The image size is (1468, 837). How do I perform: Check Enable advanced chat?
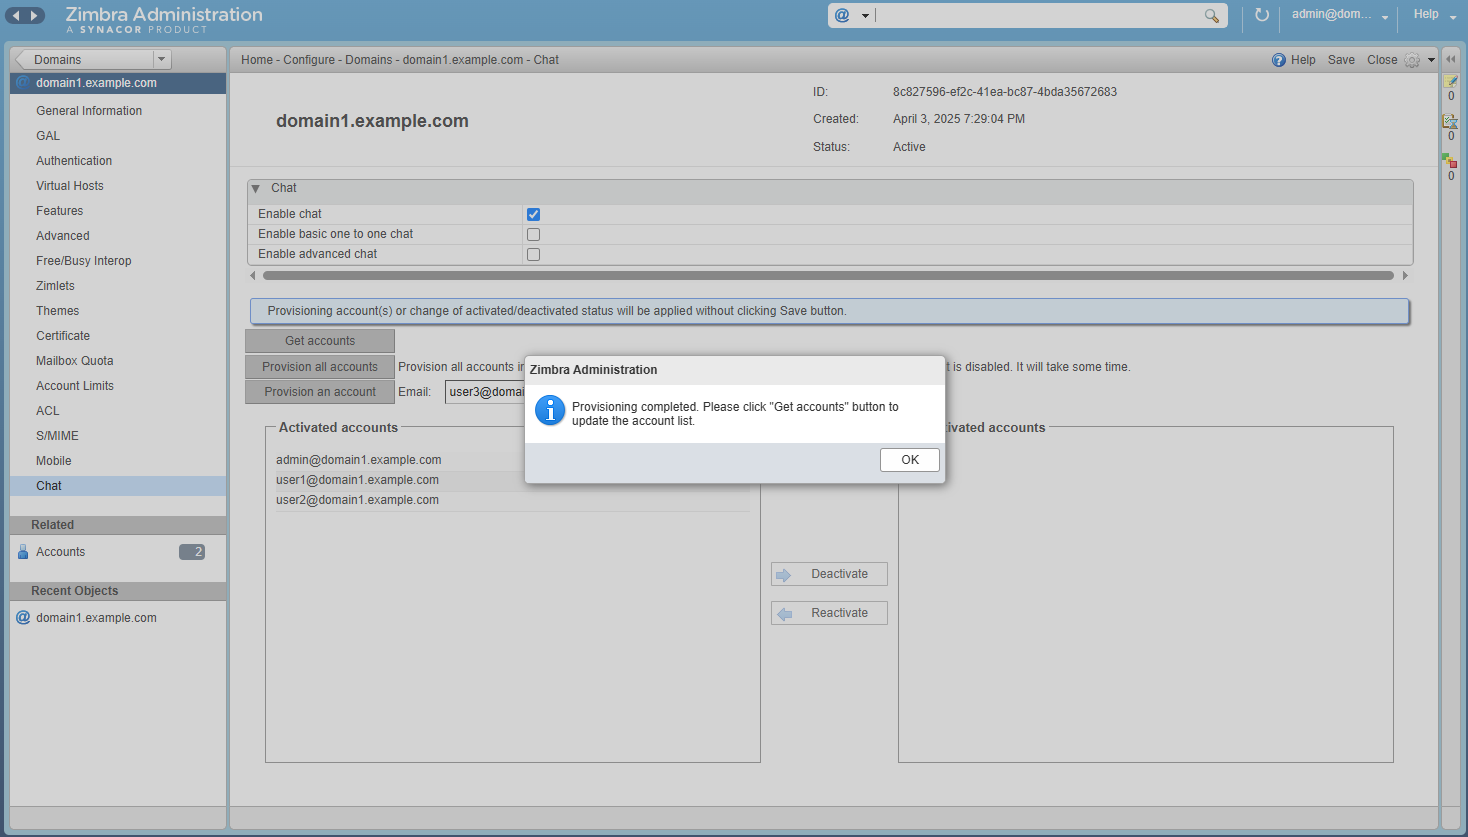pos(533,254)
